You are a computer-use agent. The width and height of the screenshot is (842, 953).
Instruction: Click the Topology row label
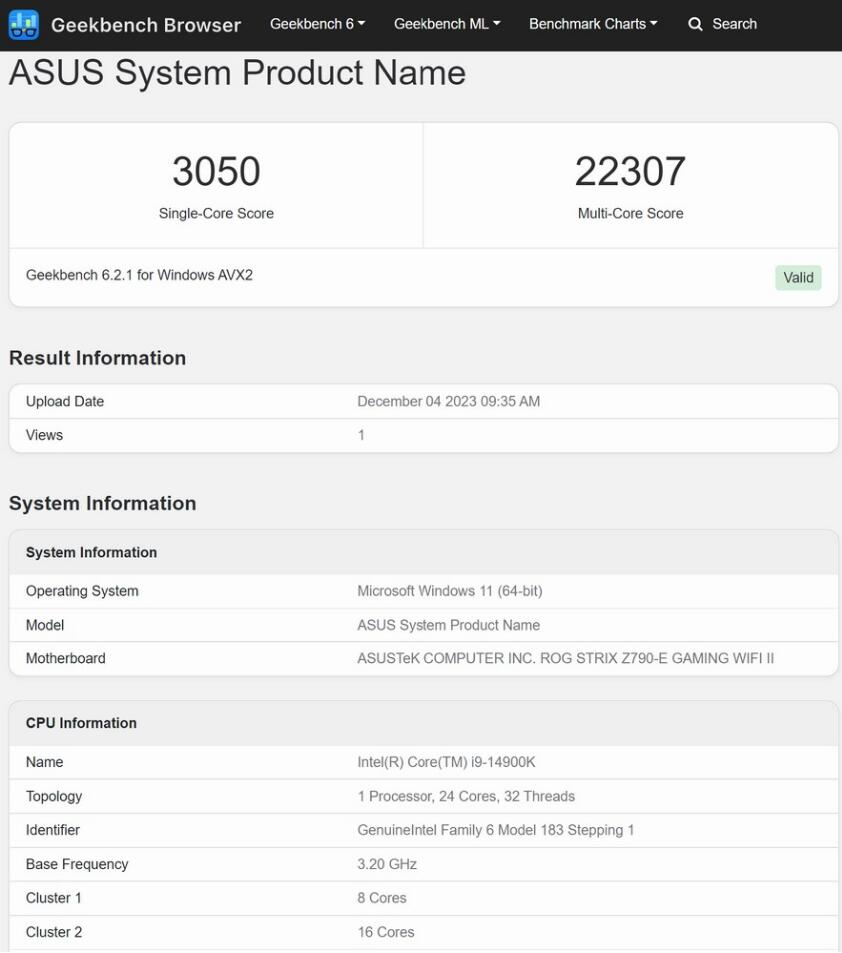53,797
